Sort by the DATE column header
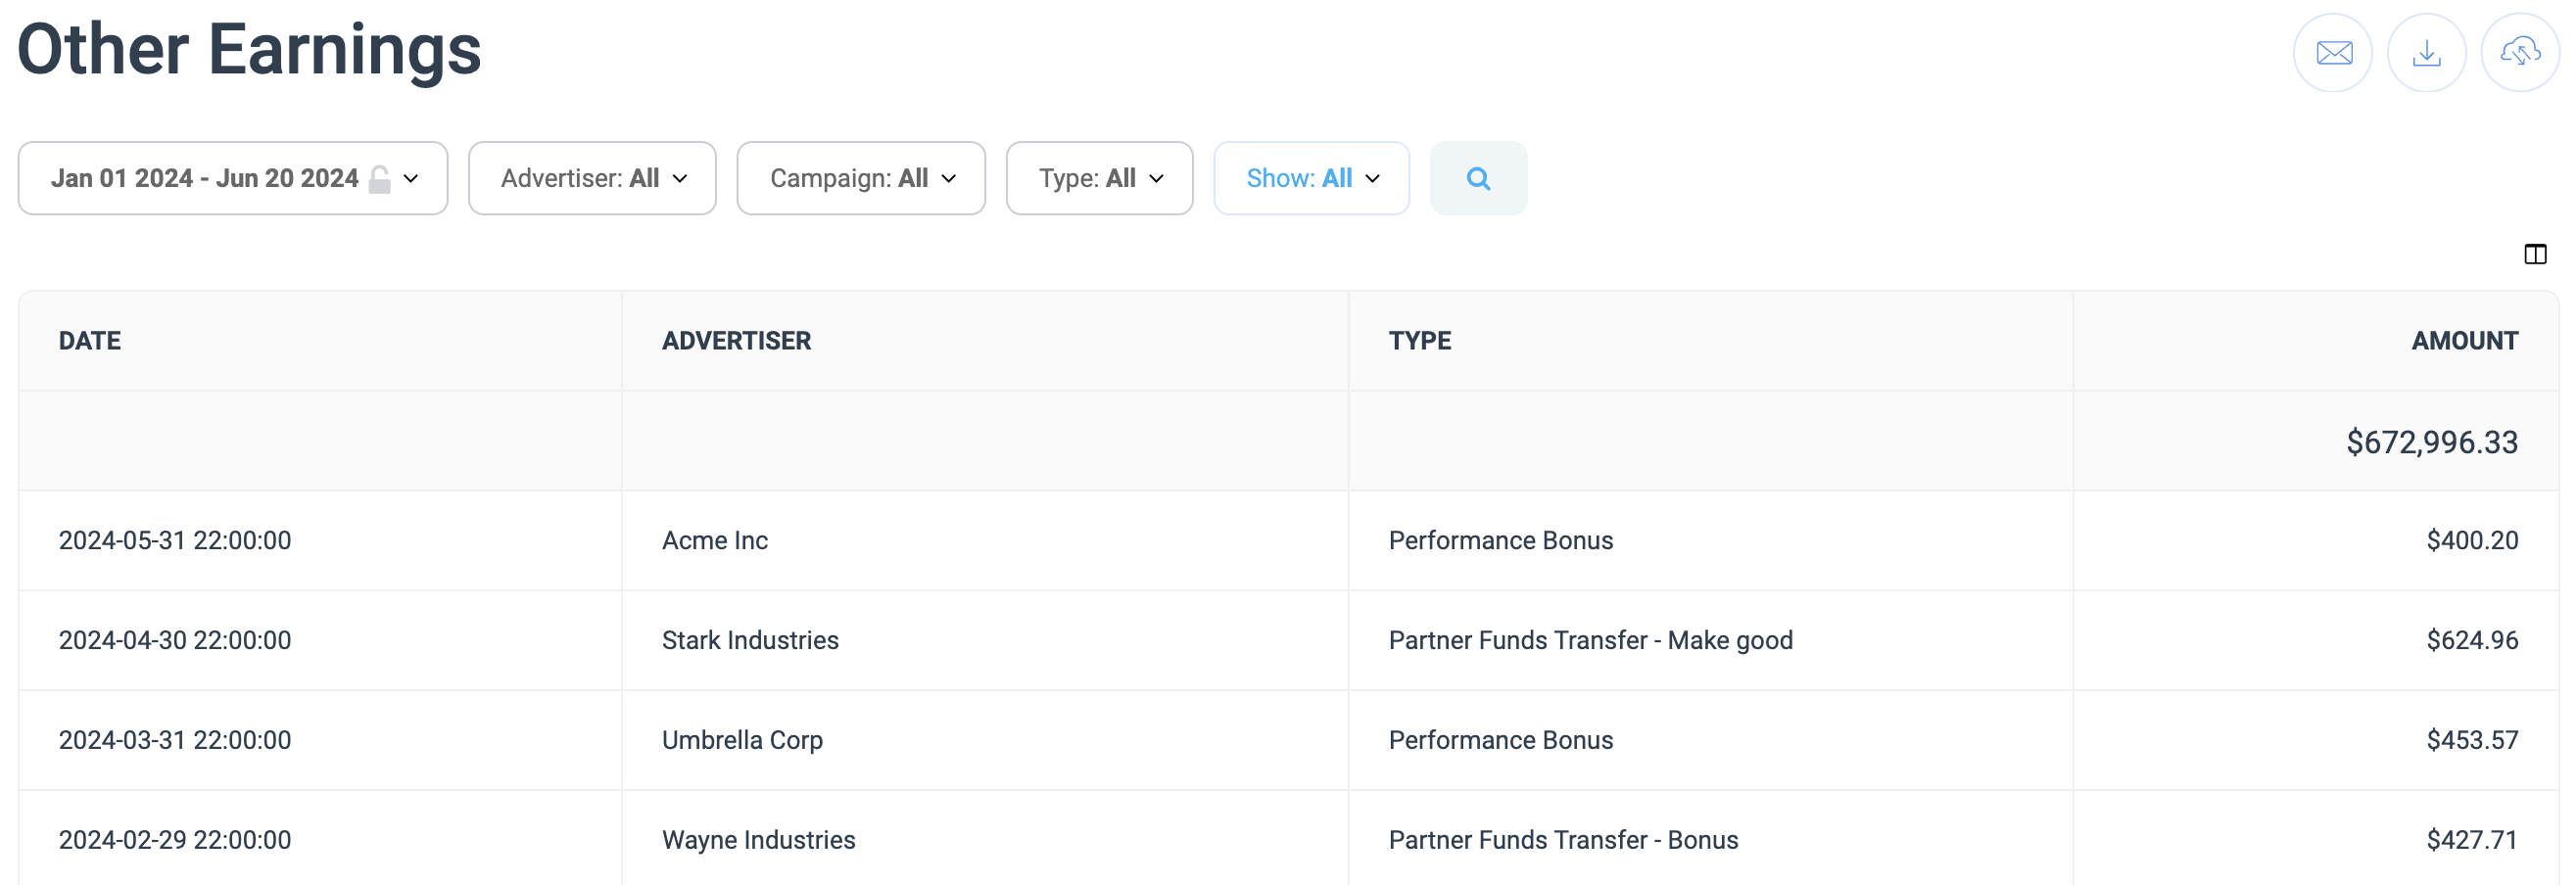 click(90, 341)
